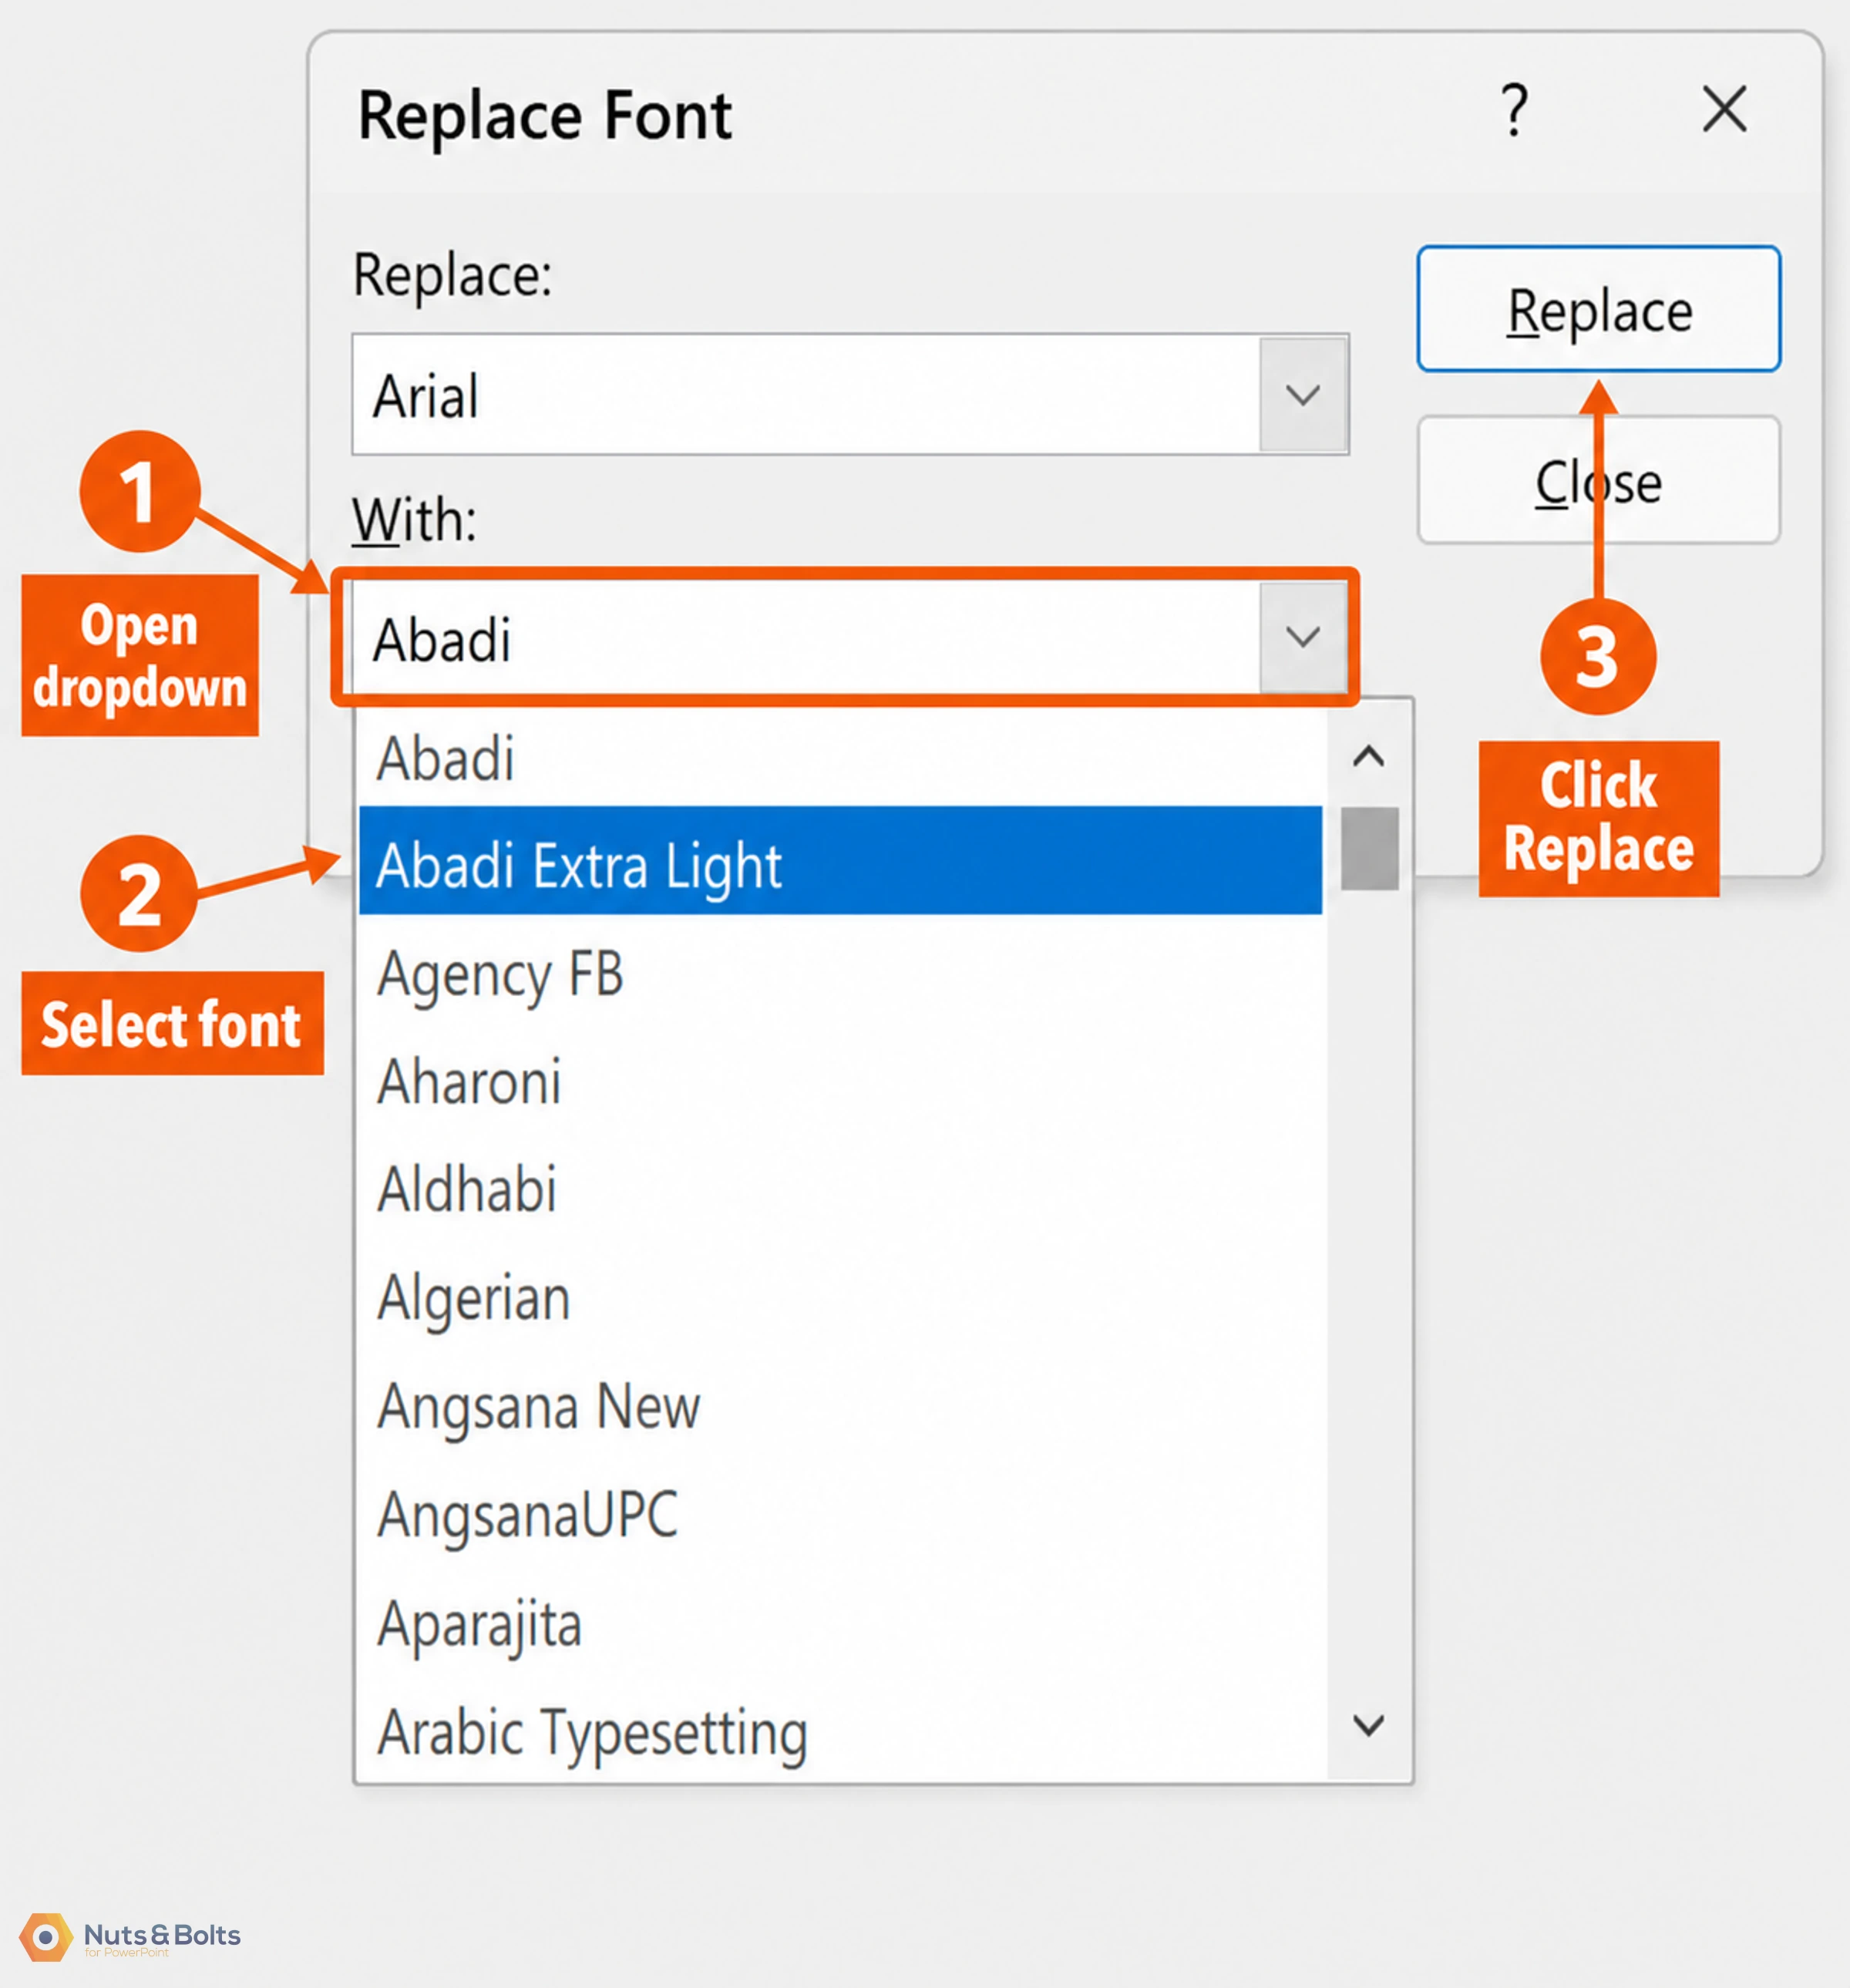
Task: Click the font list scrollbar thumb
Action: pos(1369,848)
